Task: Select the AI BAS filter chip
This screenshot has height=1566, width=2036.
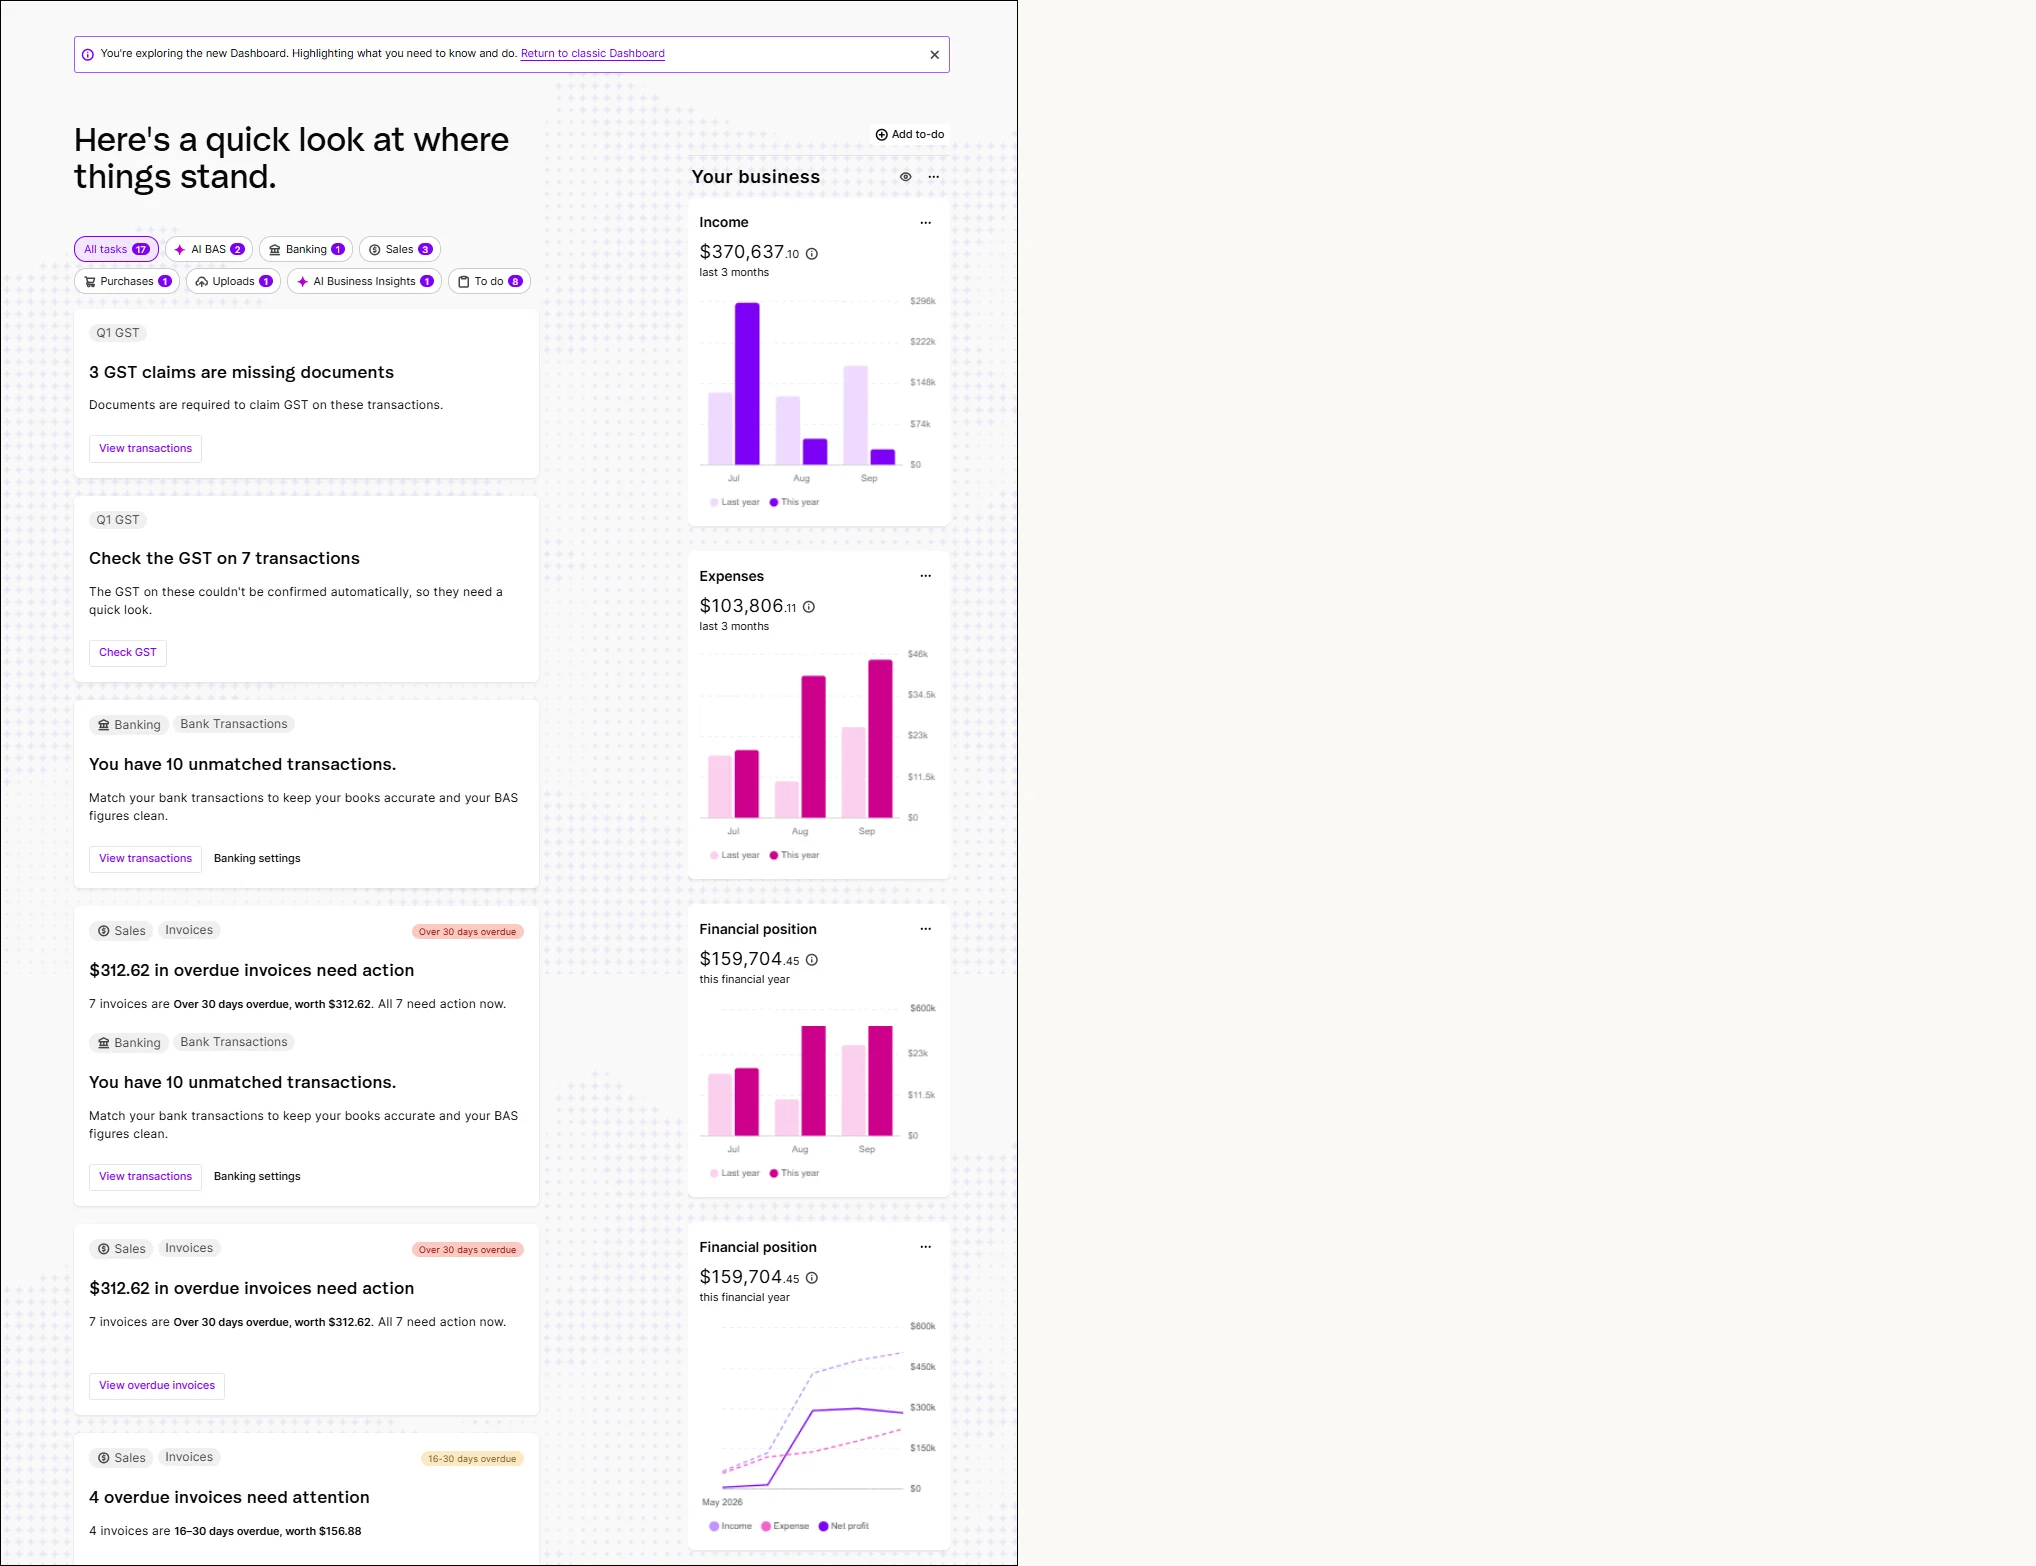Action: tap(209, 249)
